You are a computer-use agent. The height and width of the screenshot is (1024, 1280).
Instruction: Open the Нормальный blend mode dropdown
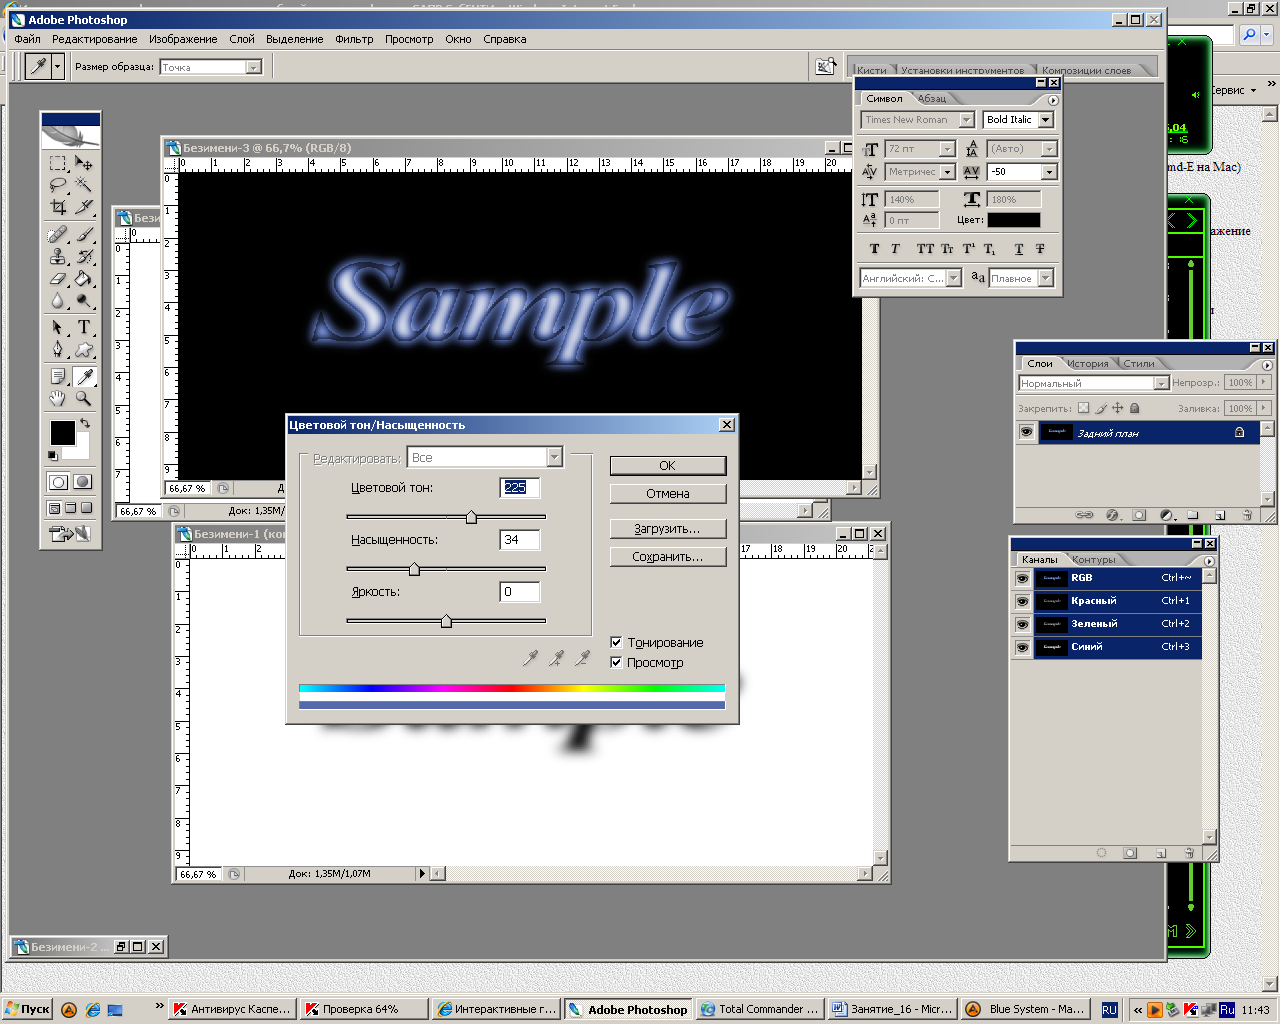[1161, 383]
